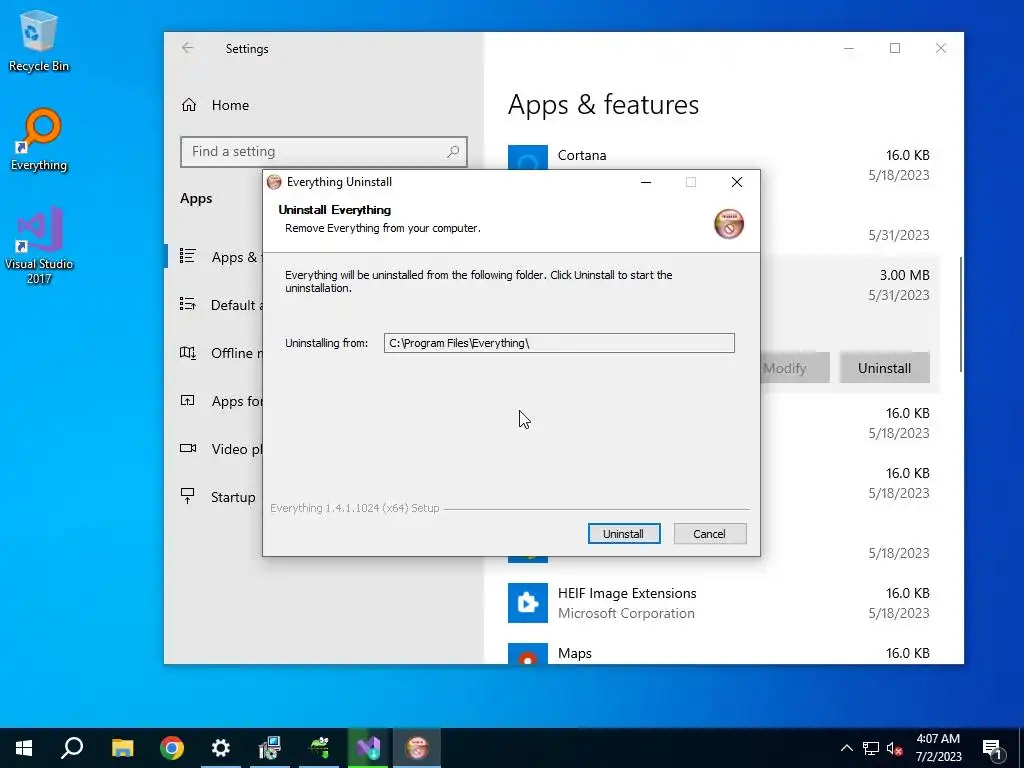
Task: Select the Cortana app entry
Action: point(718,157)
